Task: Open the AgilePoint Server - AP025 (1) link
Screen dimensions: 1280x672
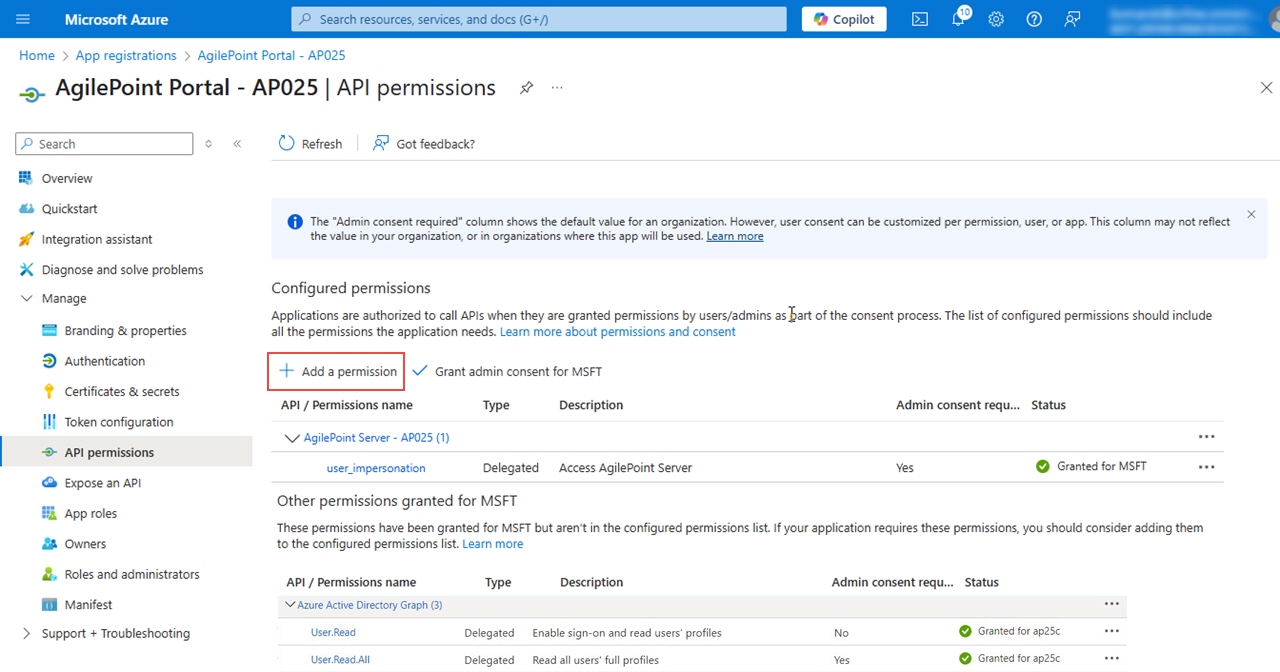Action: 376,438
